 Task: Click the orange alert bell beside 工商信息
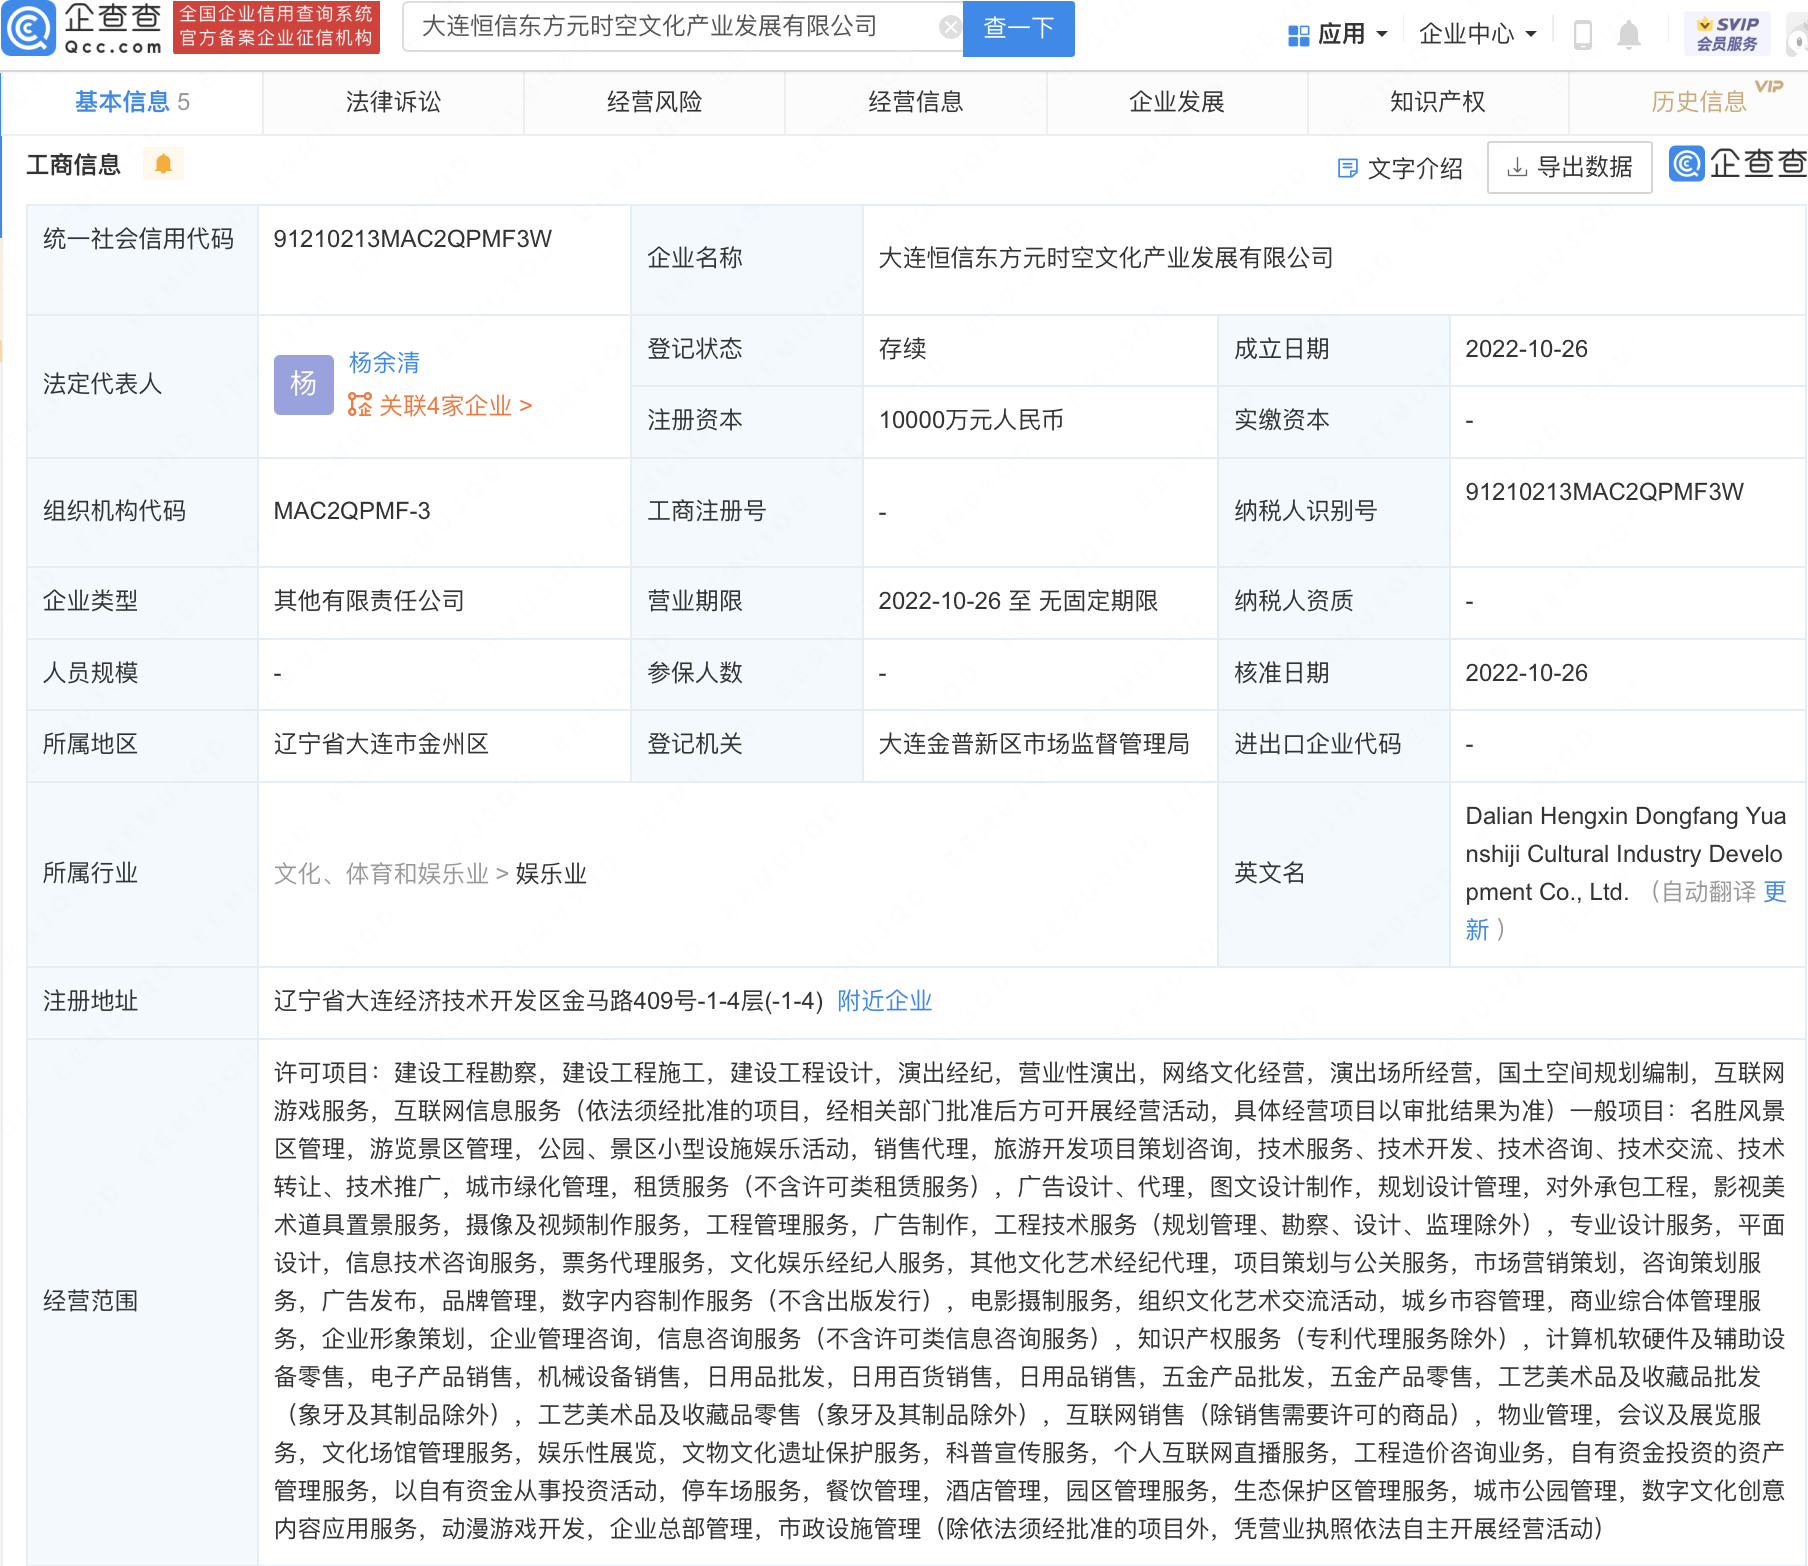tap(163, 163)
